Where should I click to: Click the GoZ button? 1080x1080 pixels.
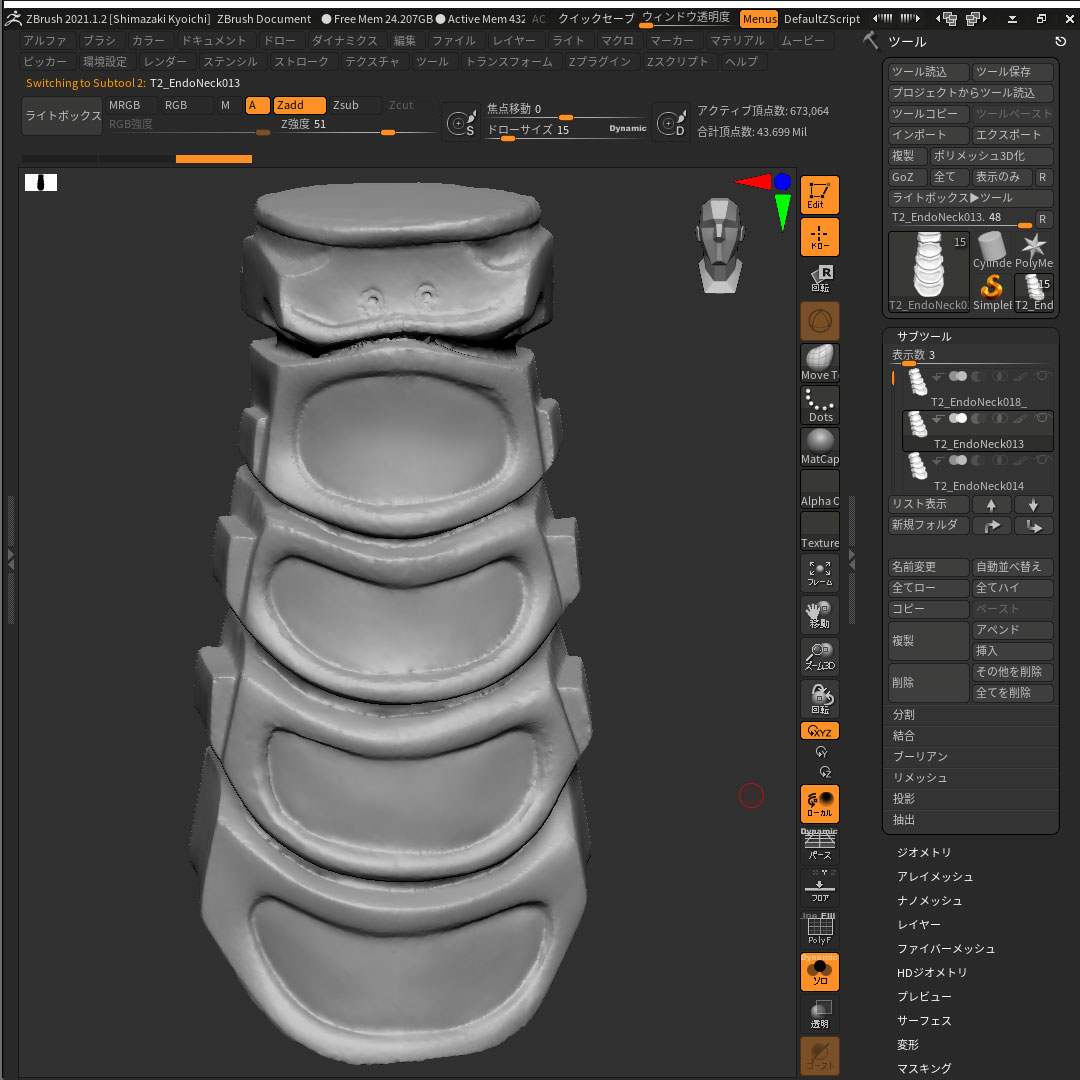tap(907, 177)
